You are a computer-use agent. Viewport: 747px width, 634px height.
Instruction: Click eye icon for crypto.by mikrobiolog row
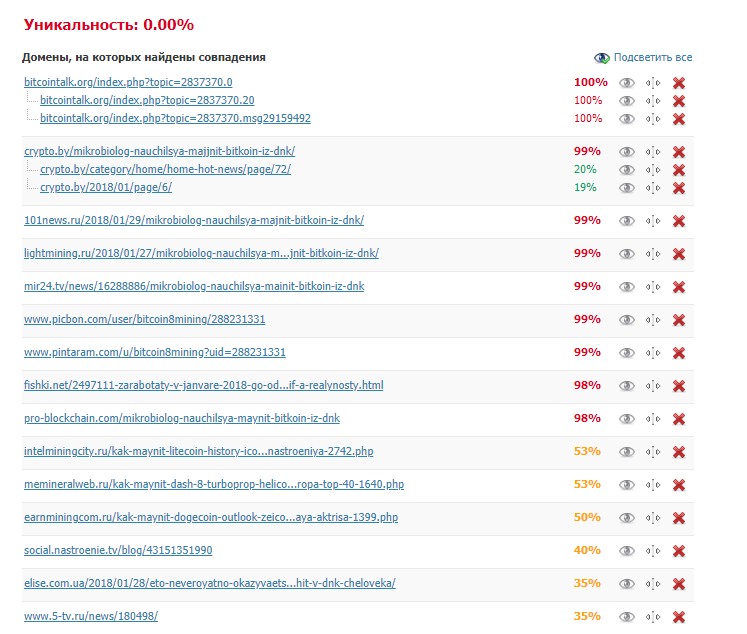point(626,152)
